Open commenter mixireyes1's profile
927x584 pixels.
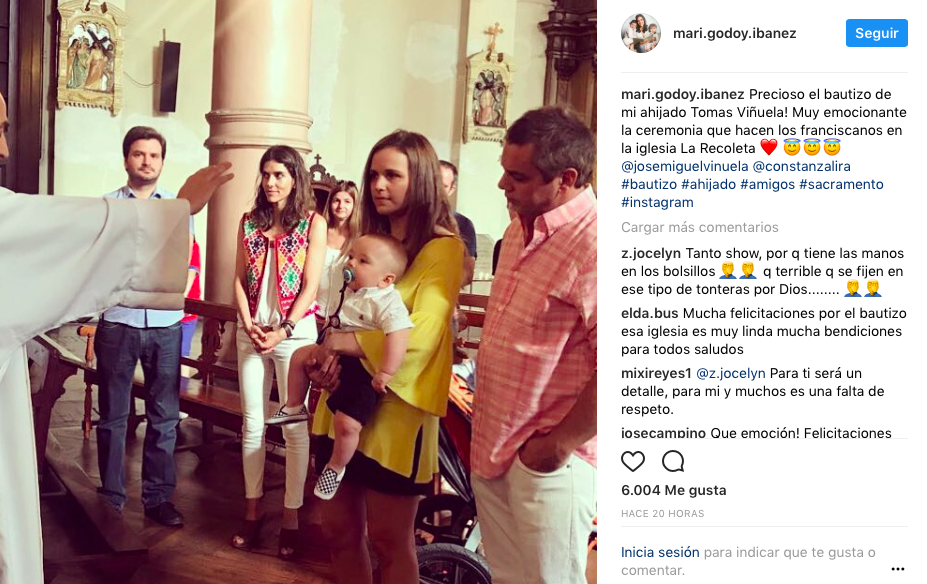click(x=656, y=374)
